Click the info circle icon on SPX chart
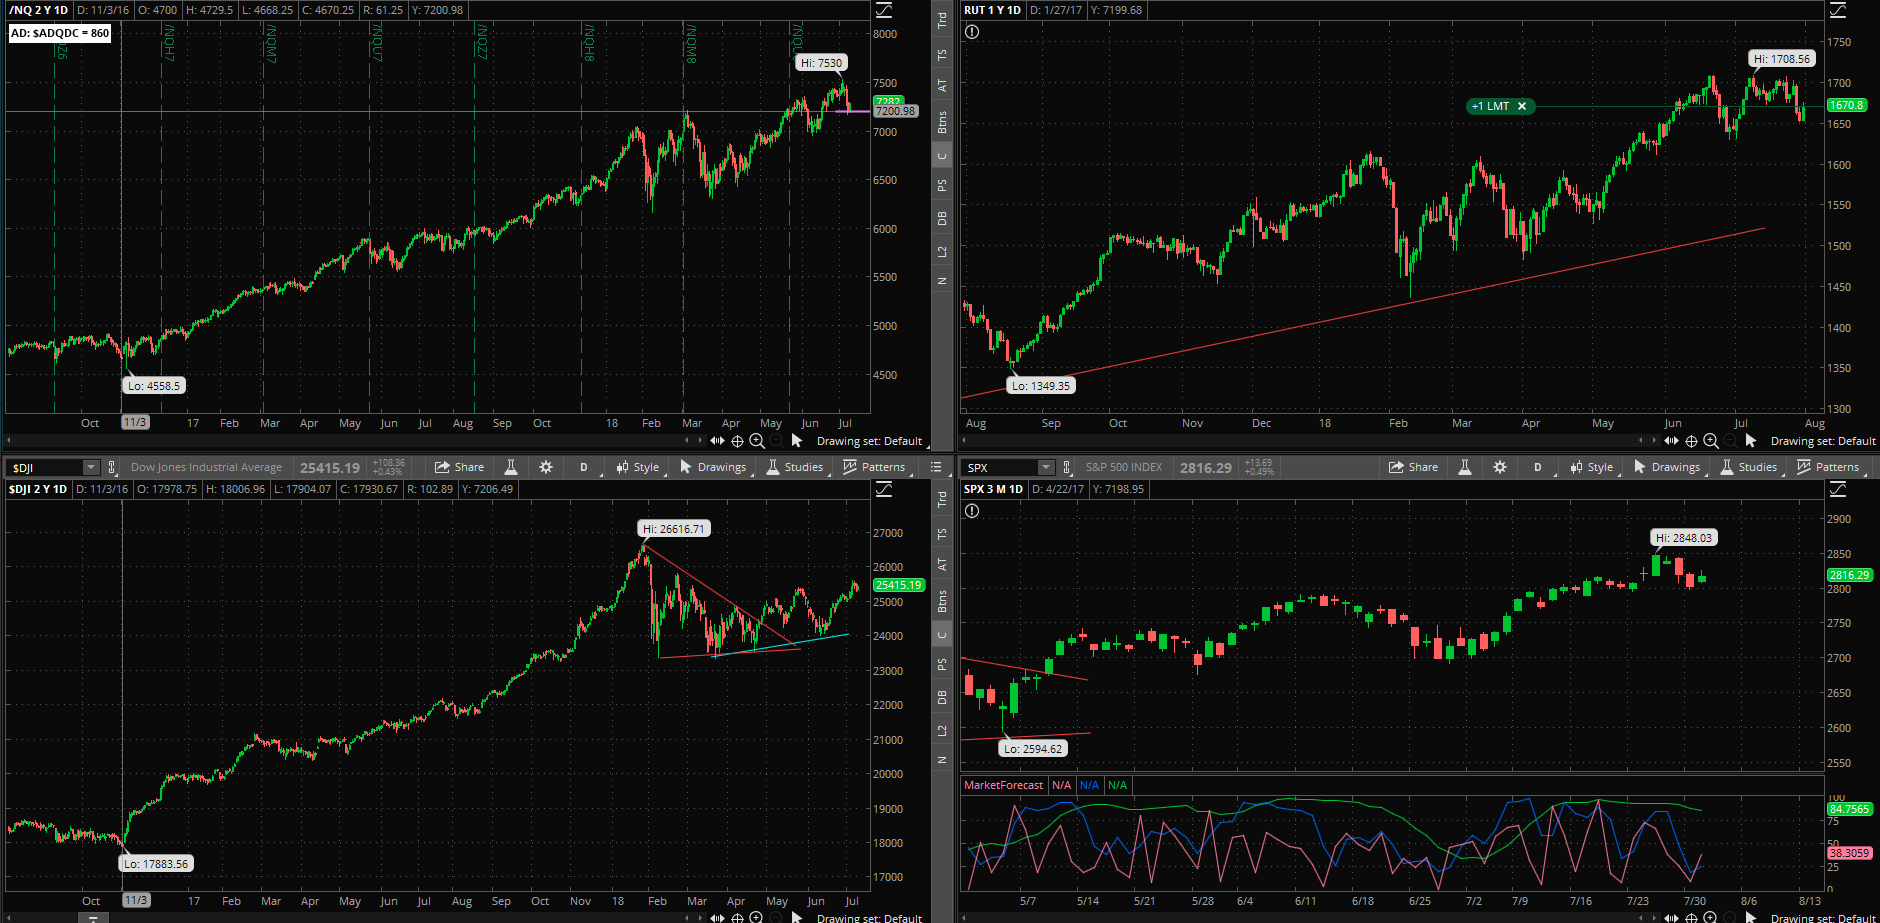 click(x=972, y=511)
